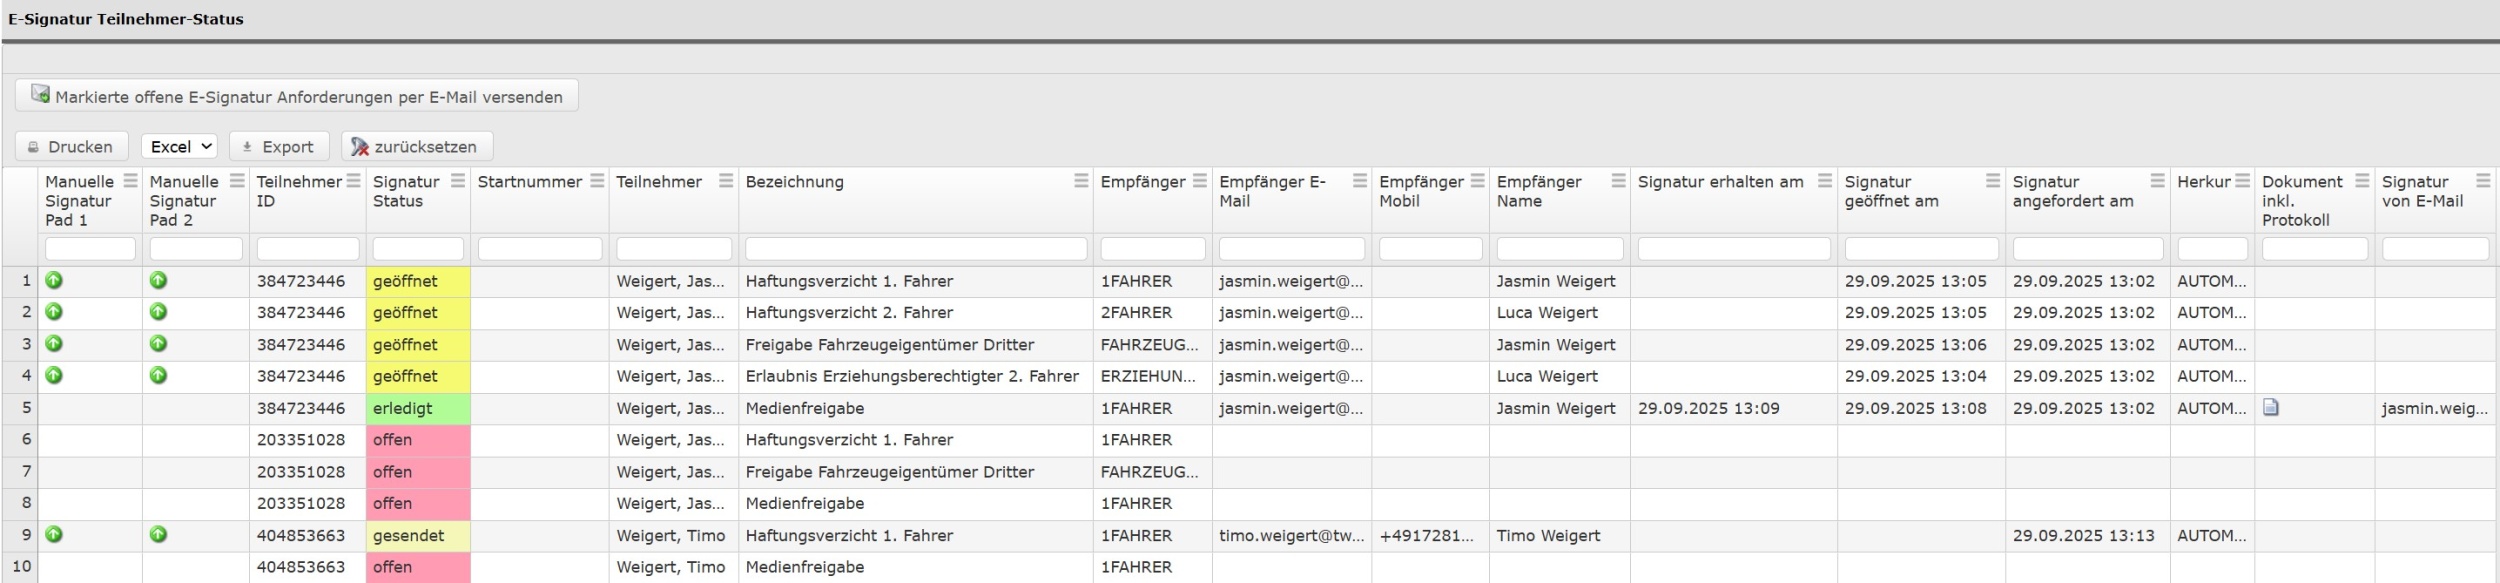Image resolution: width=2500 pixels, height=583 pixels.
Task: Click the Bezeichnung filter input field
Action: pyautogui.click(x=915, y=249)
